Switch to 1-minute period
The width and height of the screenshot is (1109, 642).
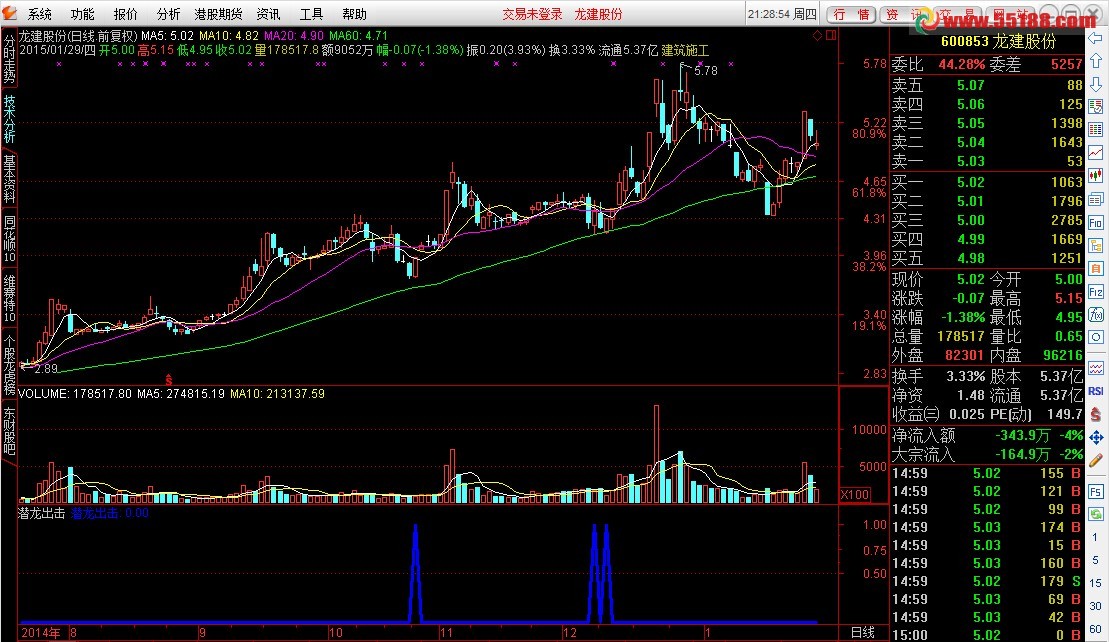pos(1096,537)
